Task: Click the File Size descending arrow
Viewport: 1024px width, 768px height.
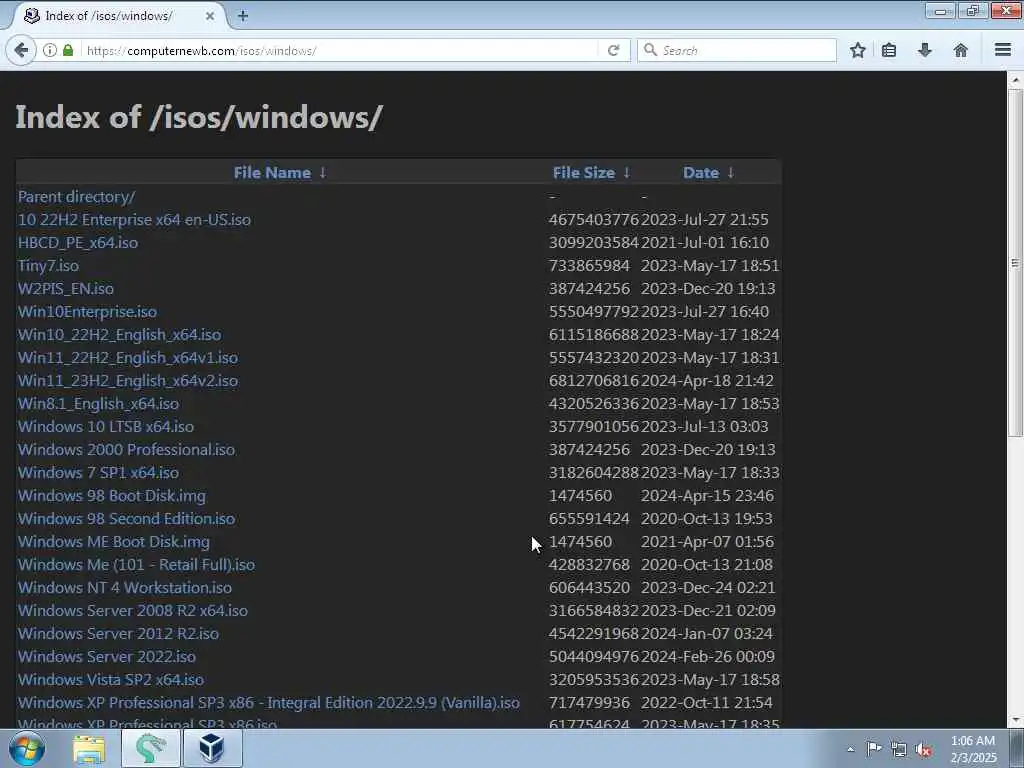Action: click(x=626, y=172)
